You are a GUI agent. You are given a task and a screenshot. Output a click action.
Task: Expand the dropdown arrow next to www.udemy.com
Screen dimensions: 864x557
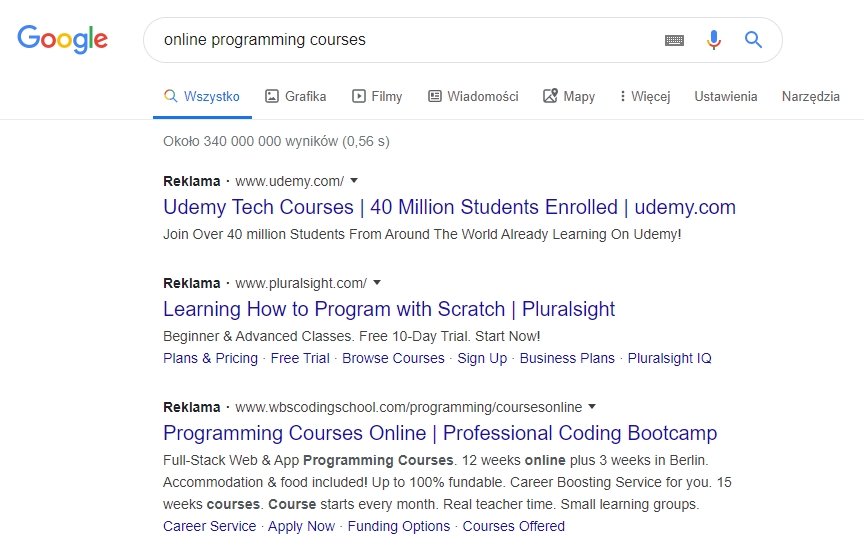(x=354, y=181)
